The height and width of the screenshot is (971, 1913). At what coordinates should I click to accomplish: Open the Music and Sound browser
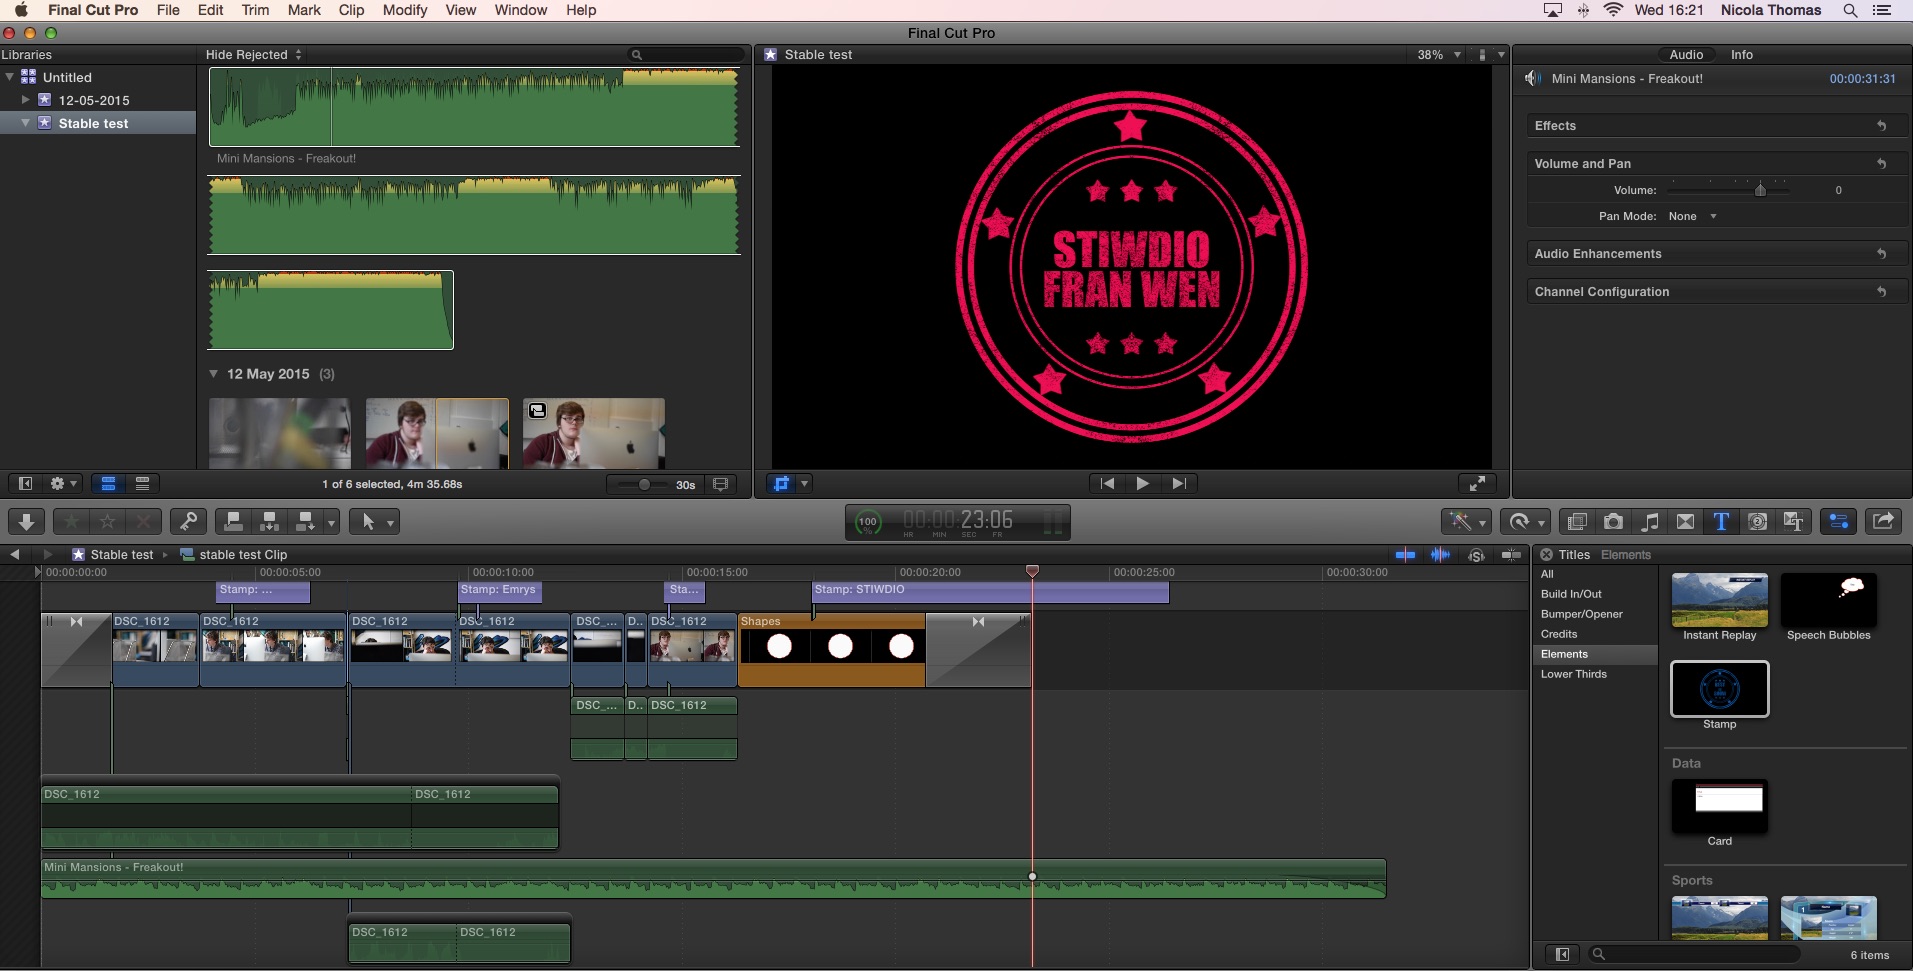pos(1649,521)
